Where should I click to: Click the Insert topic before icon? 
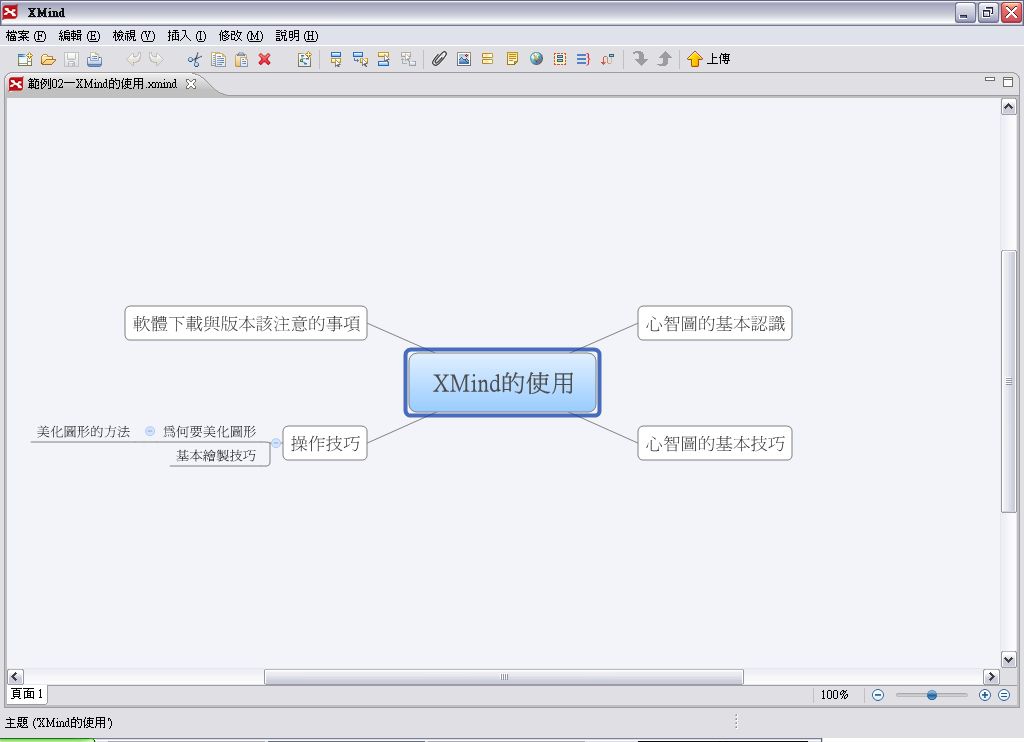point(384,59)
